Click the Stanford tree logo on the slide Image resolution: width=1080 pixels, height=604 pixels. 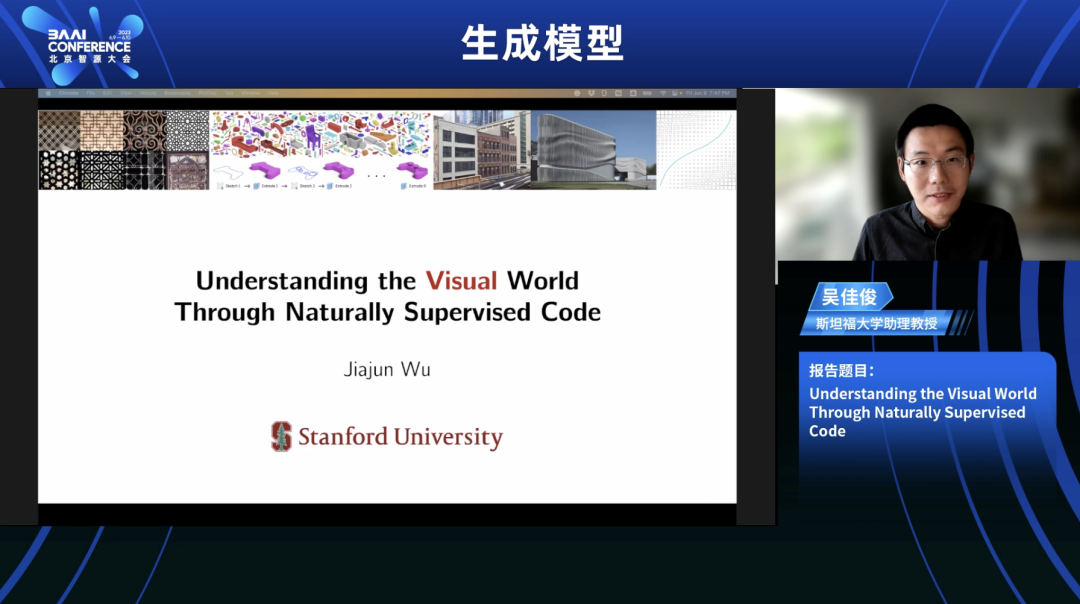click(x=281, y=436)
